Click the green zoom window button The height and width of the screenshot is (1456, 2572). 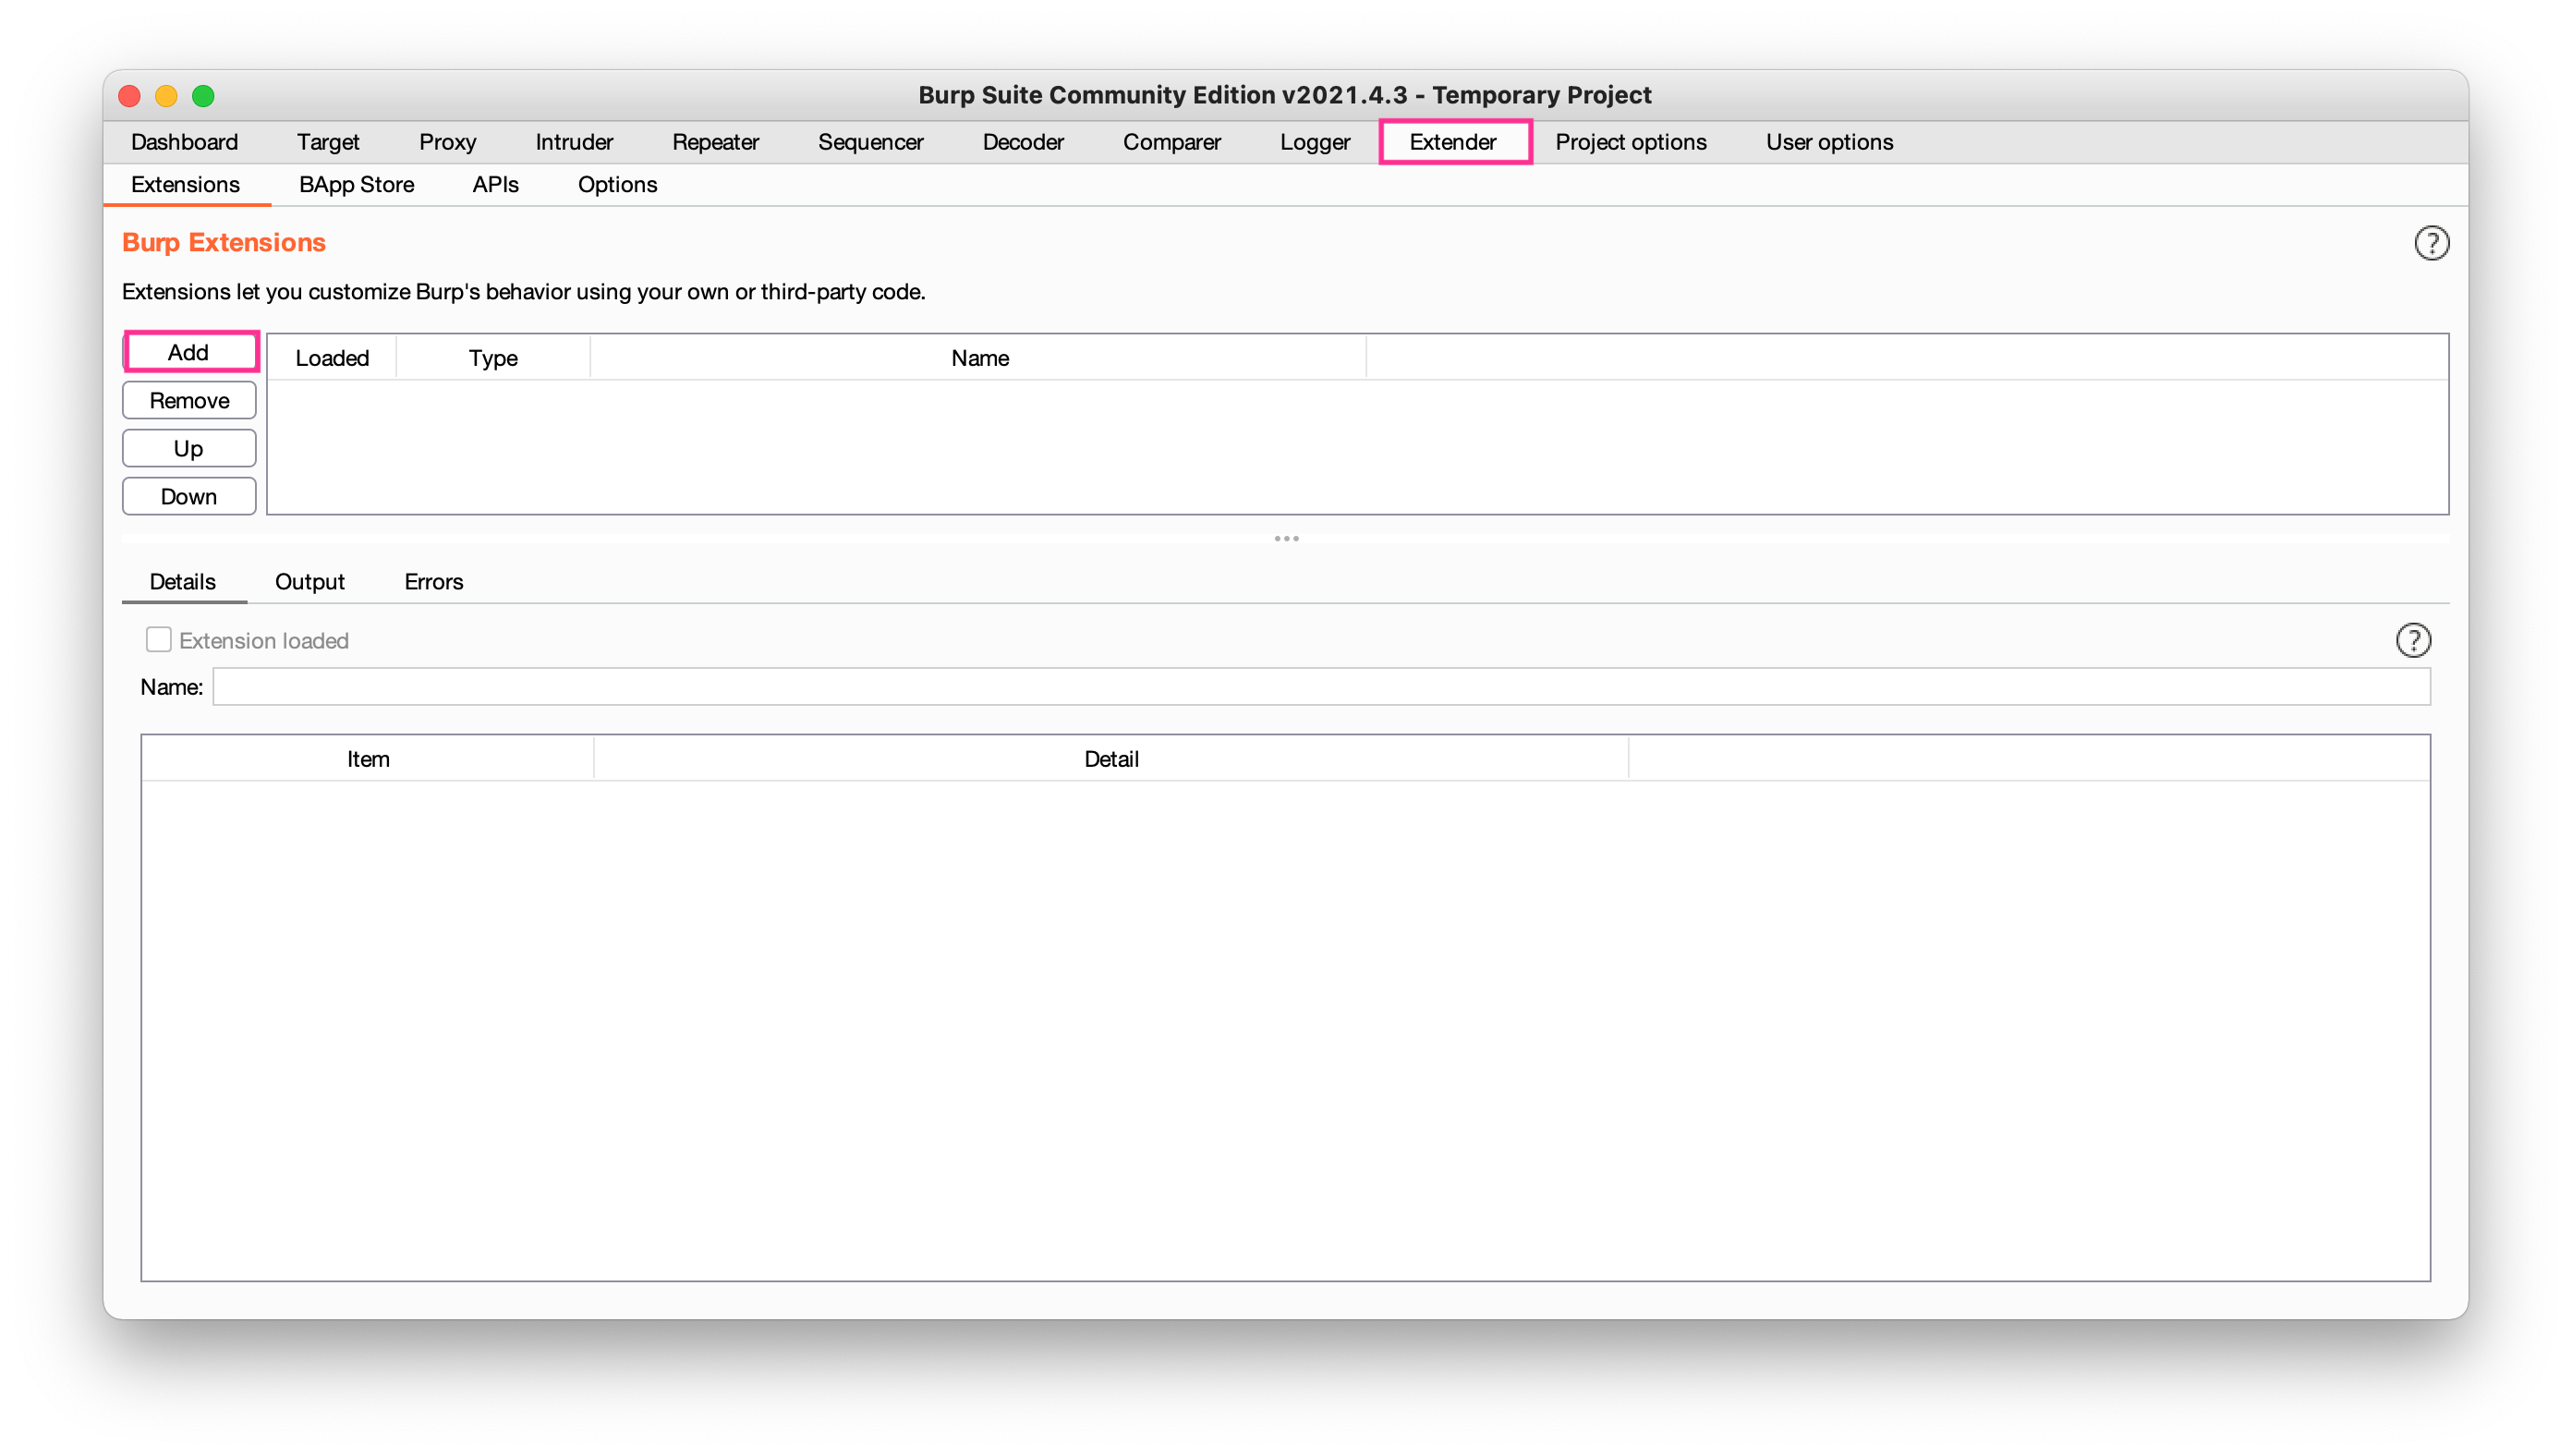(203, 96)
